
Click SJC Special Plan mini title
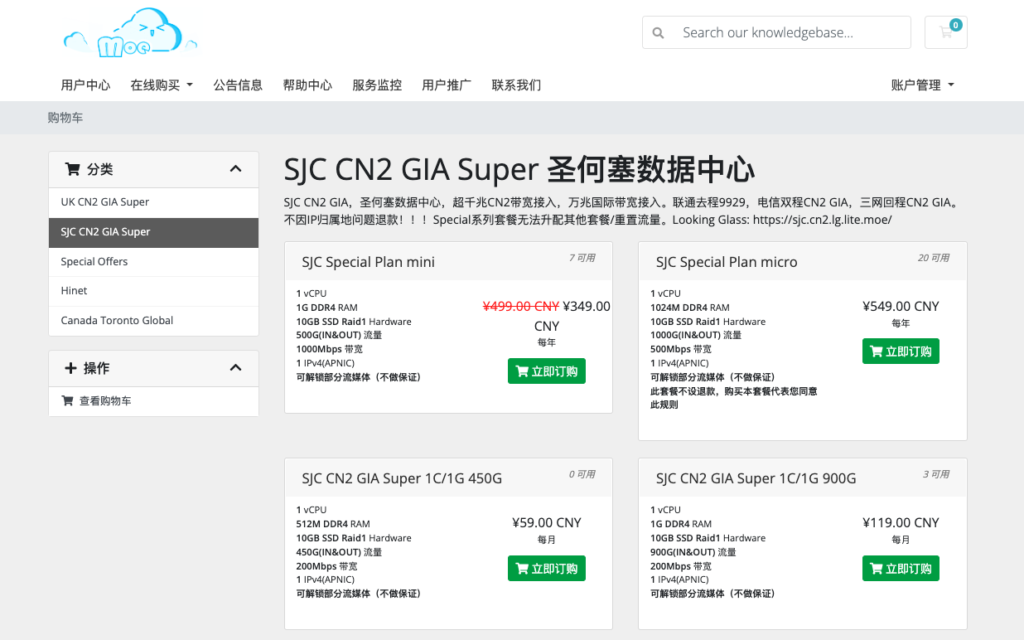pos(368,262)
